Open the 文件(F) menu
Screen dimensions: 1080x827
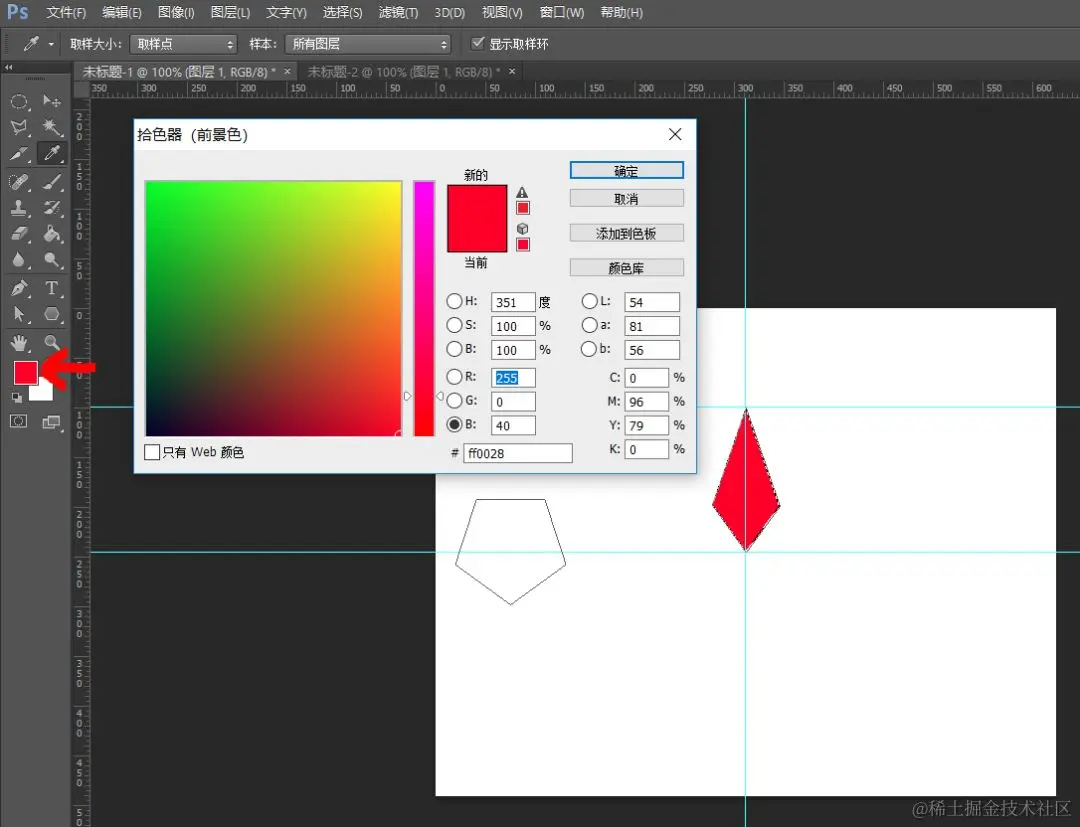coord(66,12)
